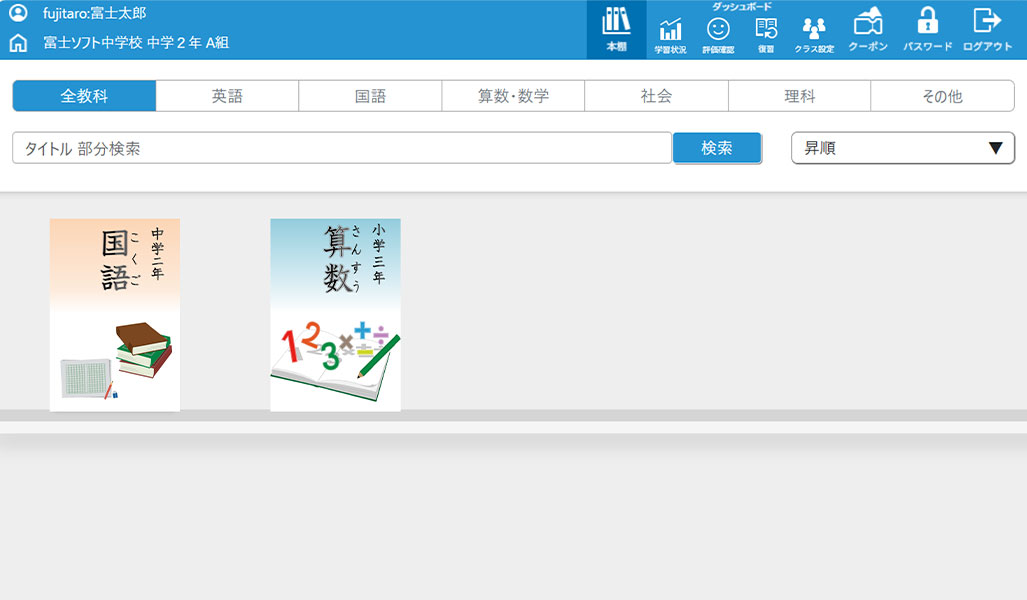Select the 全教科 subject tab

84,96
